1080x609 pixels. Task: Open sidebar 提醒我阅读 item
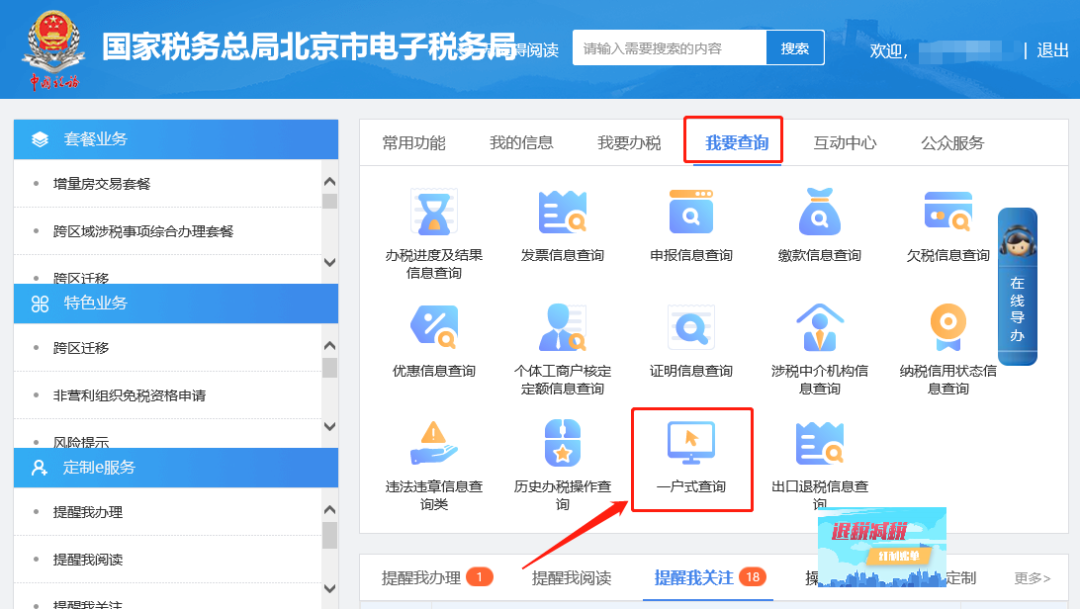click(87, 560)
